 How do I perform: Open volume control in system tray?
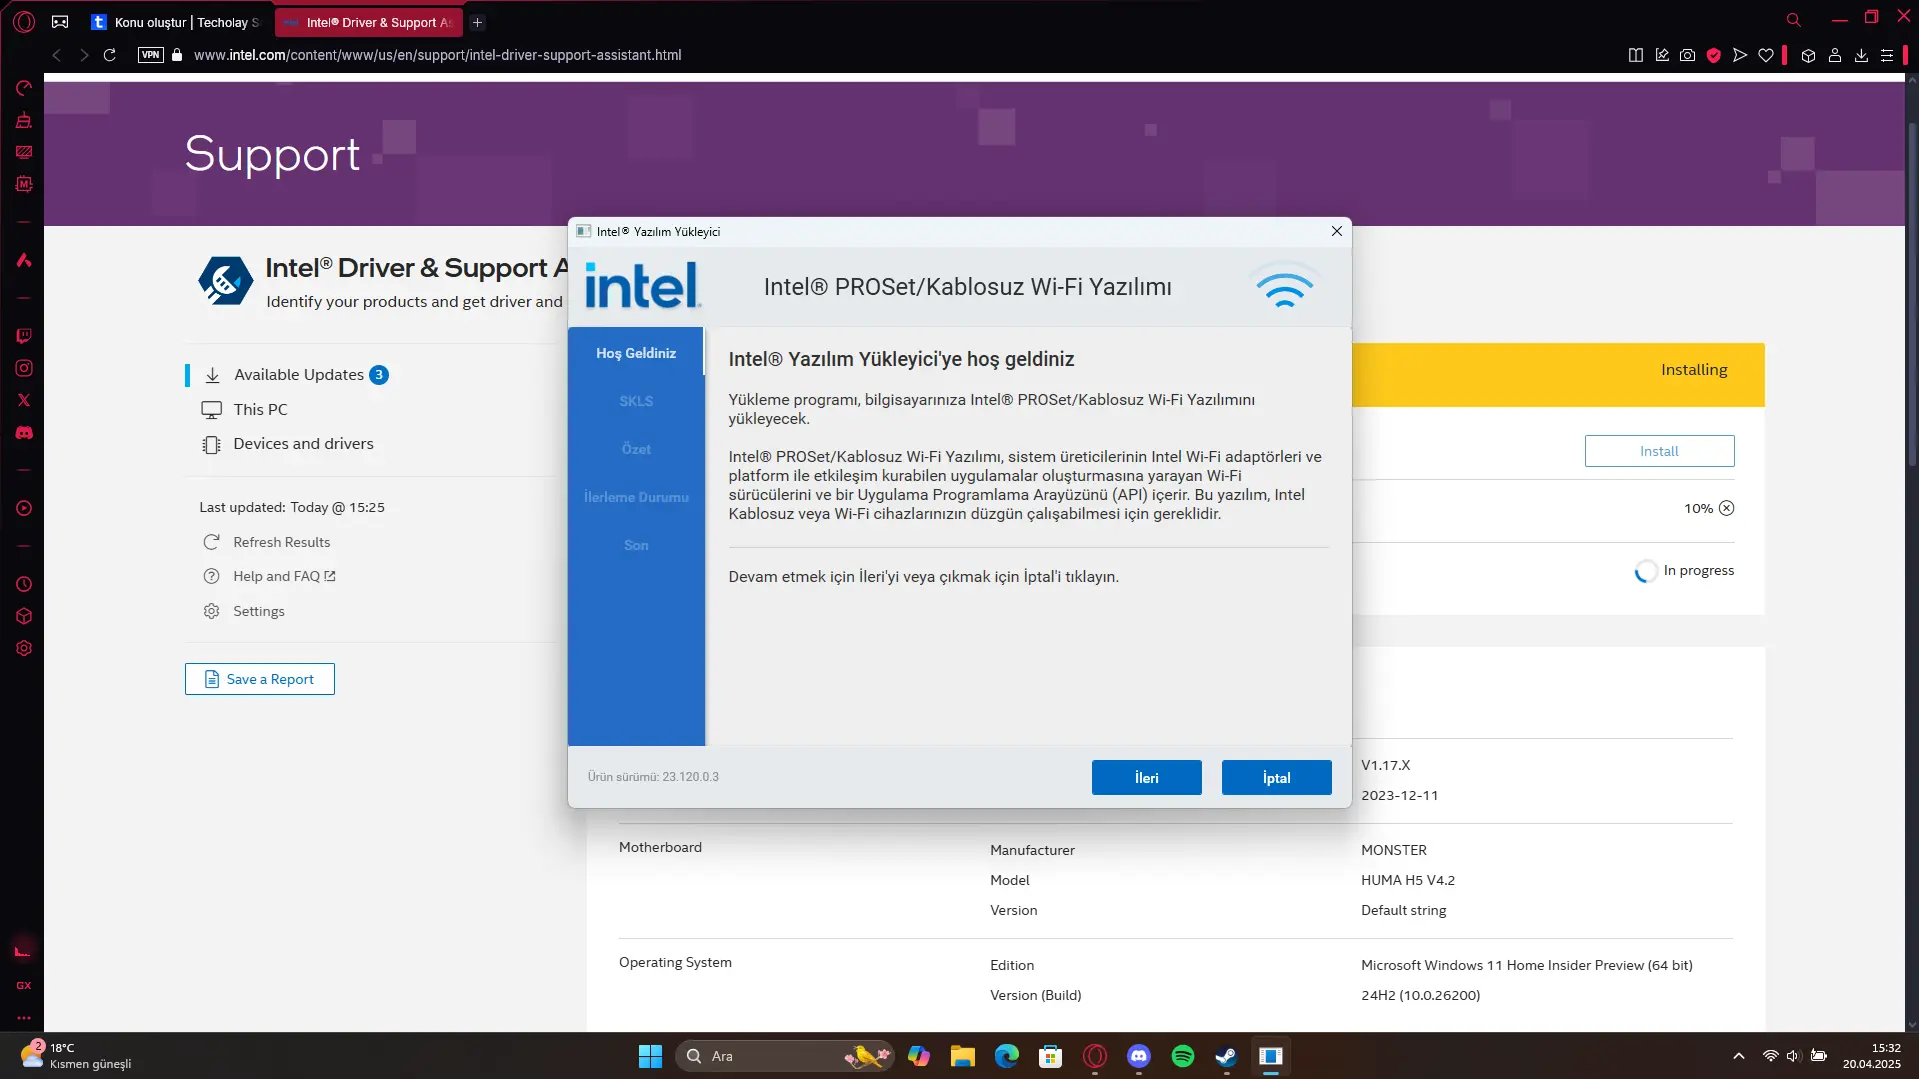pyautogui.click(x=1793, y=1056)
